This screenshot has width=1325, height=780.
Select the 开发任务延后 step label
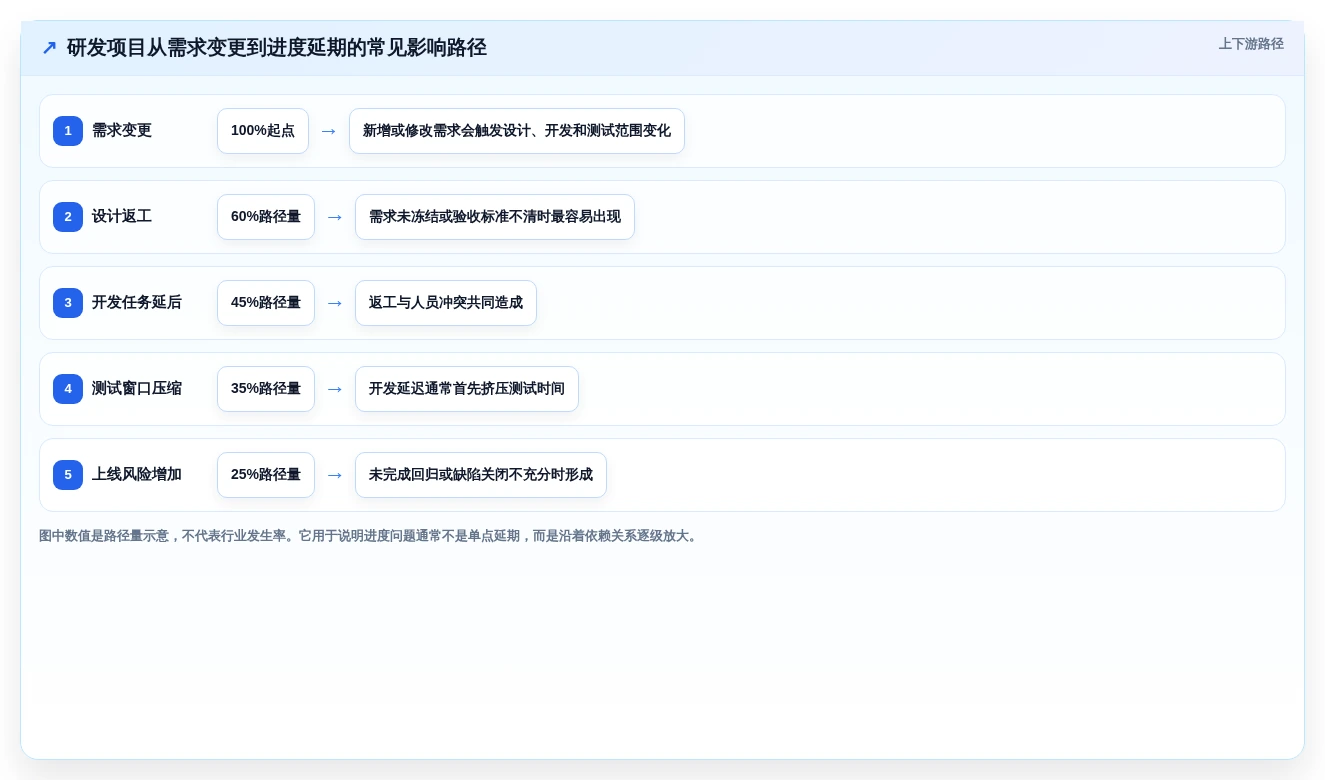137,303
